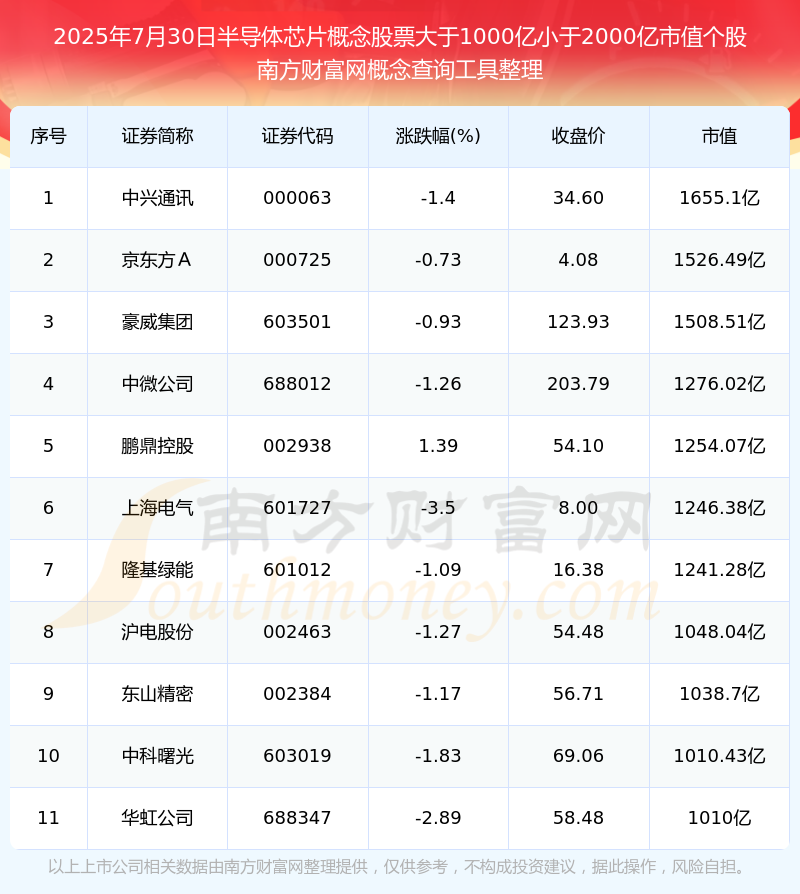Viewport: 800px width, 894px height.
Task: Click stock code 603019
Action: click(x=297, y=756)
